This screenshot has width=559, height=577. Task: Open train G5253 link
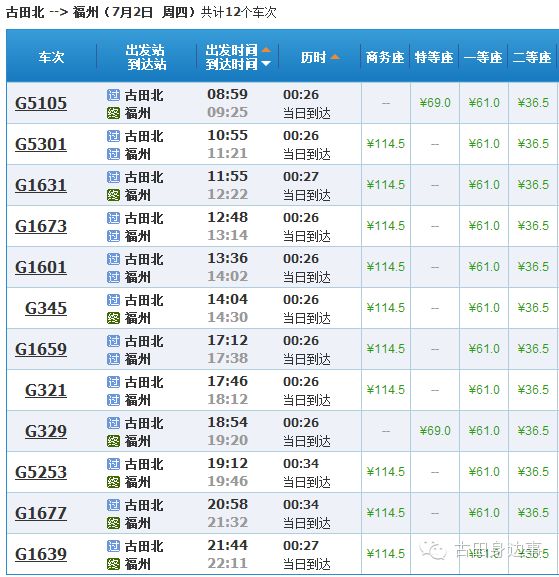pyautogui.click(x=41, y=472)
